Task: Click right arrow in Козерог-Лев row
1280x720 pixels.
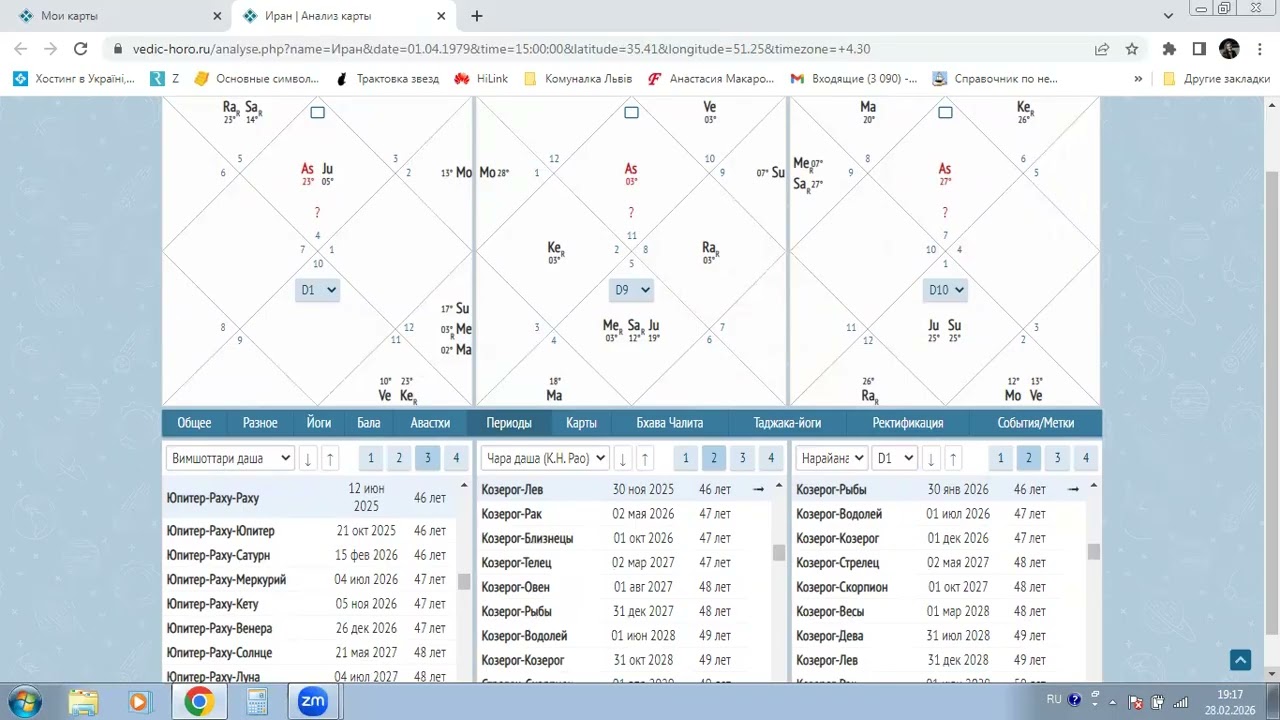Action: tap(758, 489)
